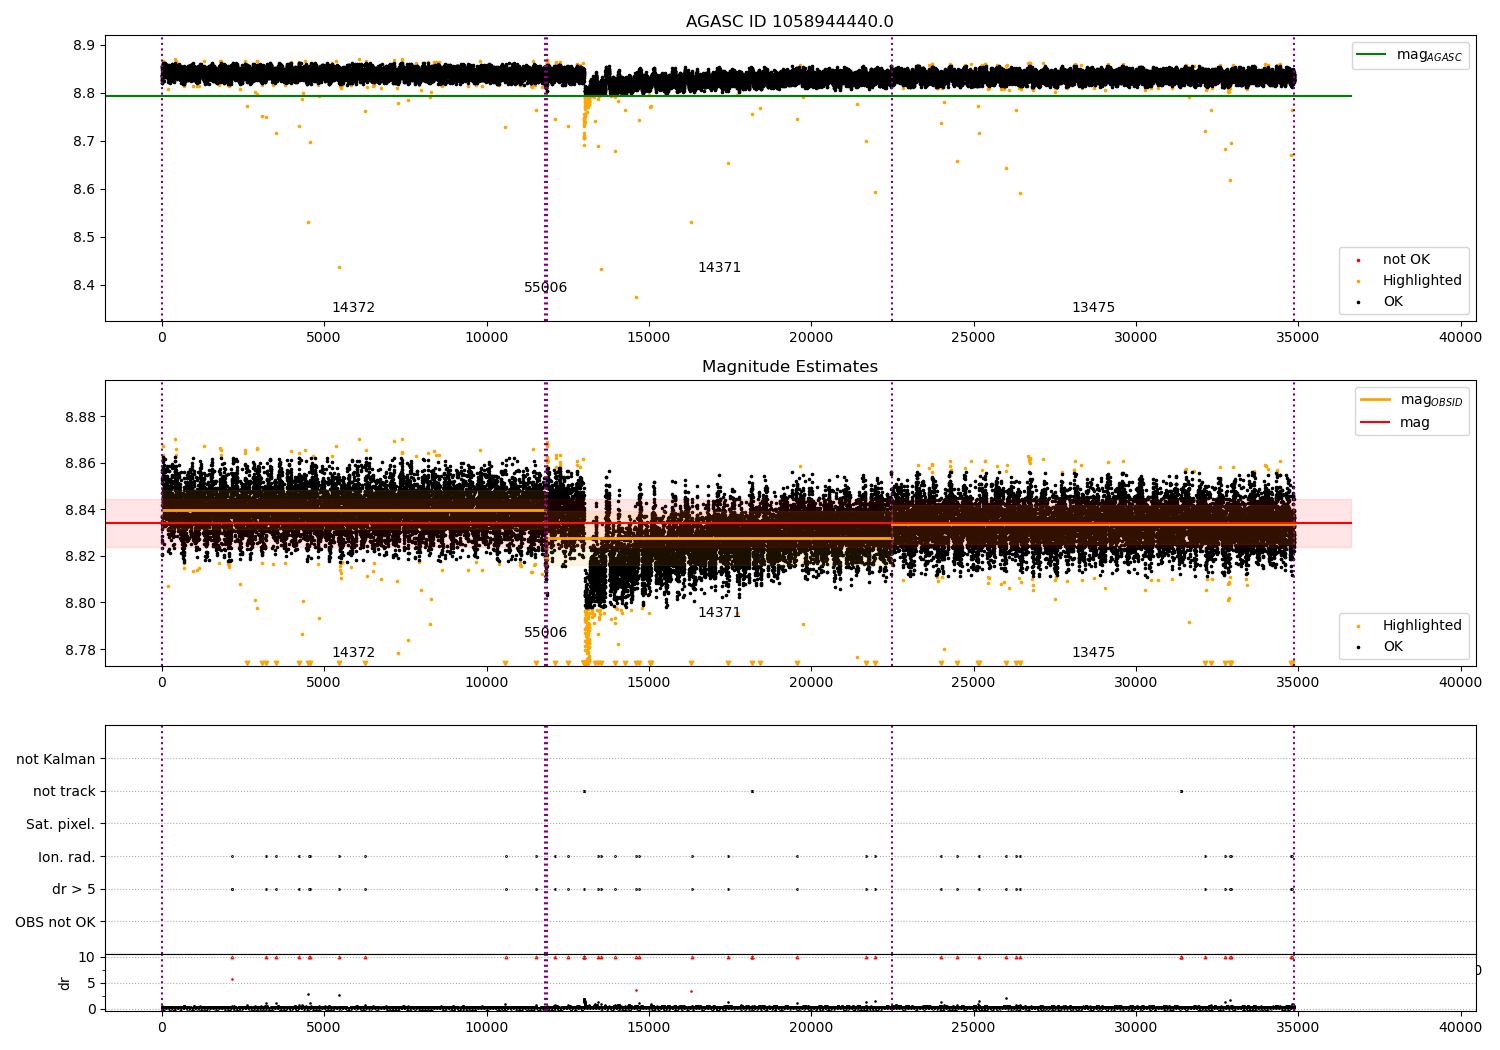This screenshot has width=1500, height=1050.
Task: Click obsid label 14372 in the AGASC ID plot
Action: (353, 308)
